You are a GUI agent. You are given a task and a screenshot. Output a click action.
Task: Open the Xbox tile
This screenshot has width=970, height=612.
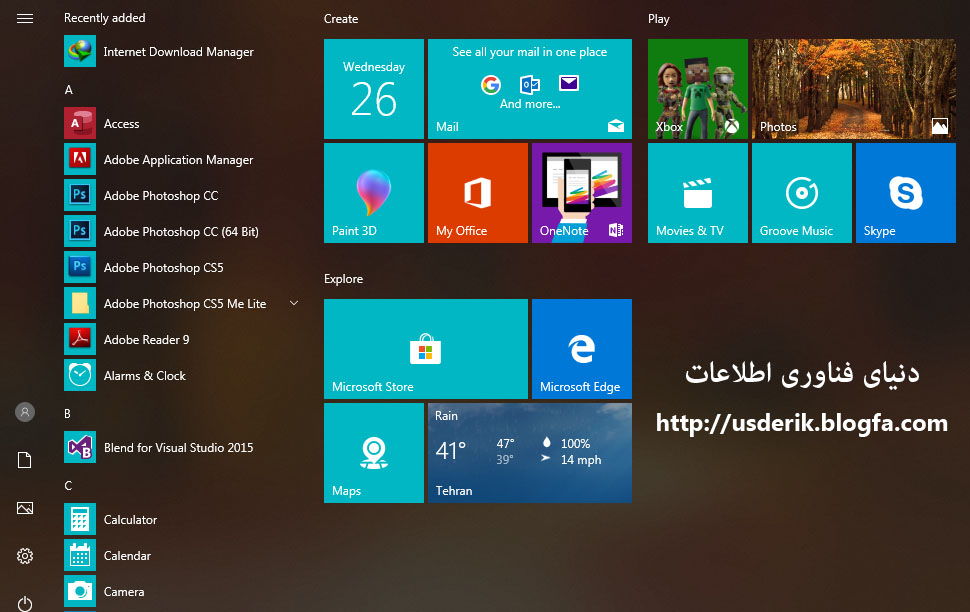pyautogui.click(x=698, y=88)
